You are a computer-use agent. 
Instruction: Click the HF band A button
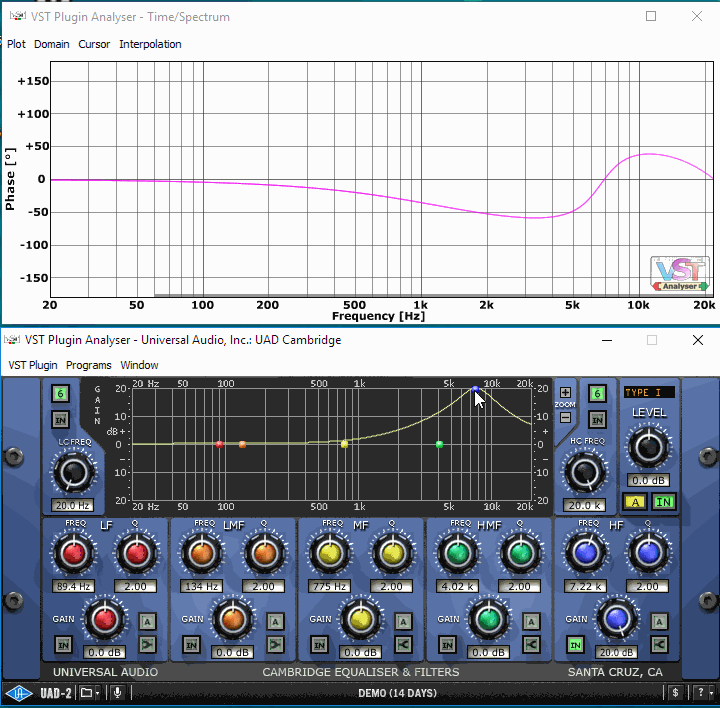click(x=660, y=622)
